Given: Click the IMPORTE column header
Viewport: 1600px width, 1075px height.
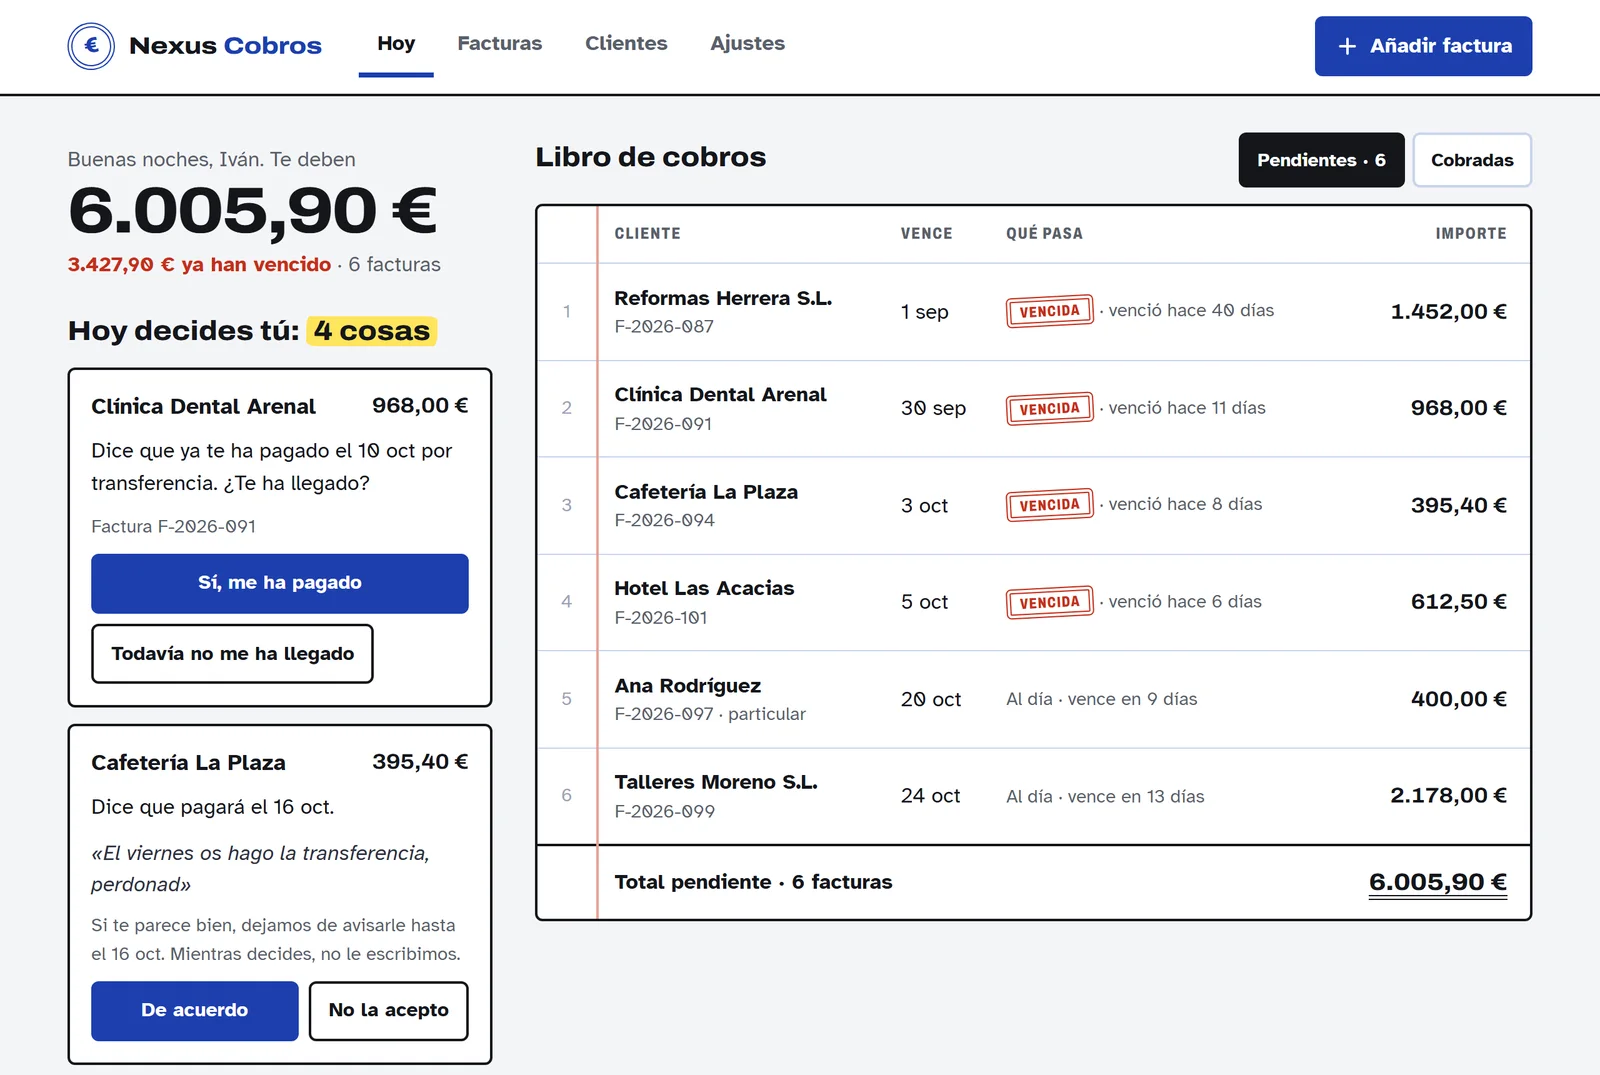Looking at the screenshot, I should click(1471, 233).
